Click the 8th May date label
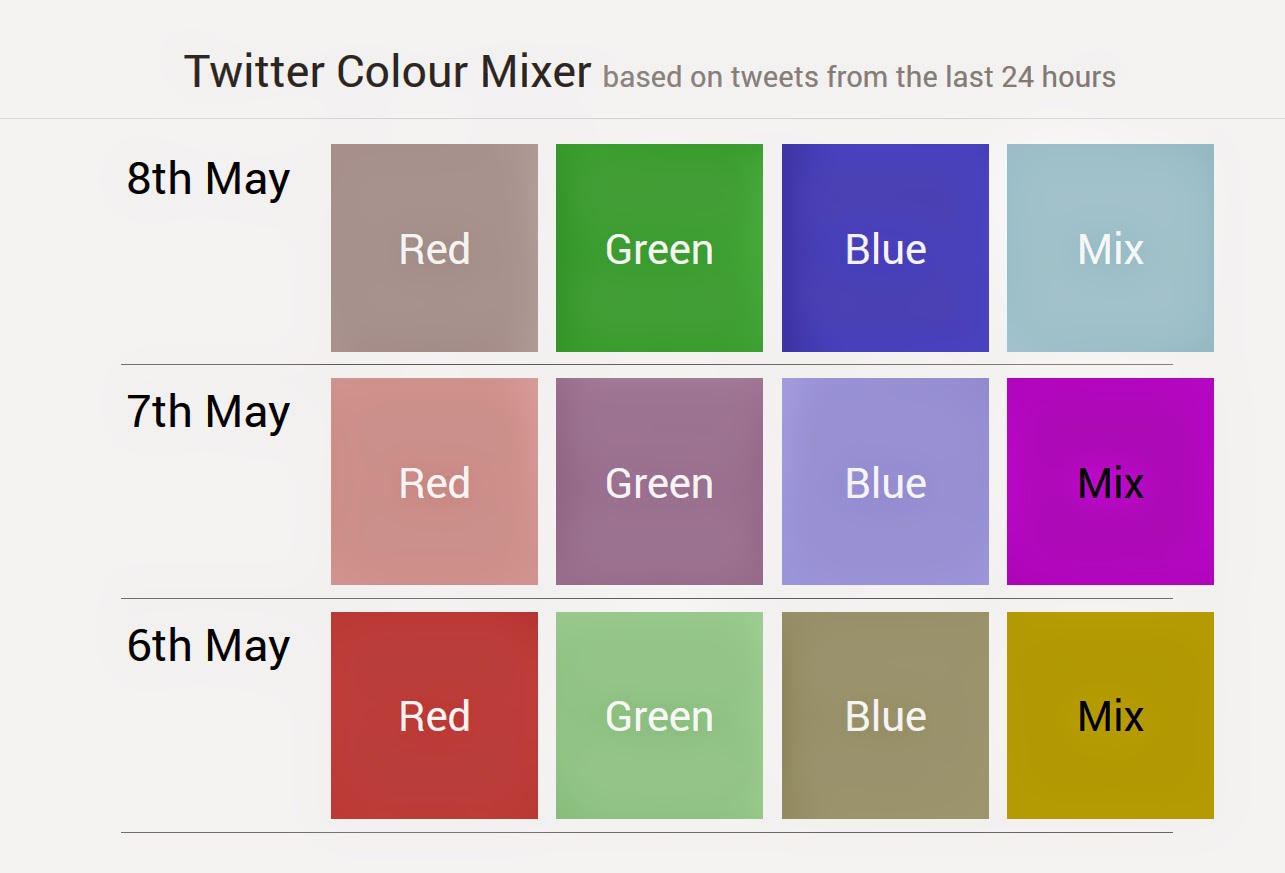This screenshot has width=1285, height=873. [208, 179]
